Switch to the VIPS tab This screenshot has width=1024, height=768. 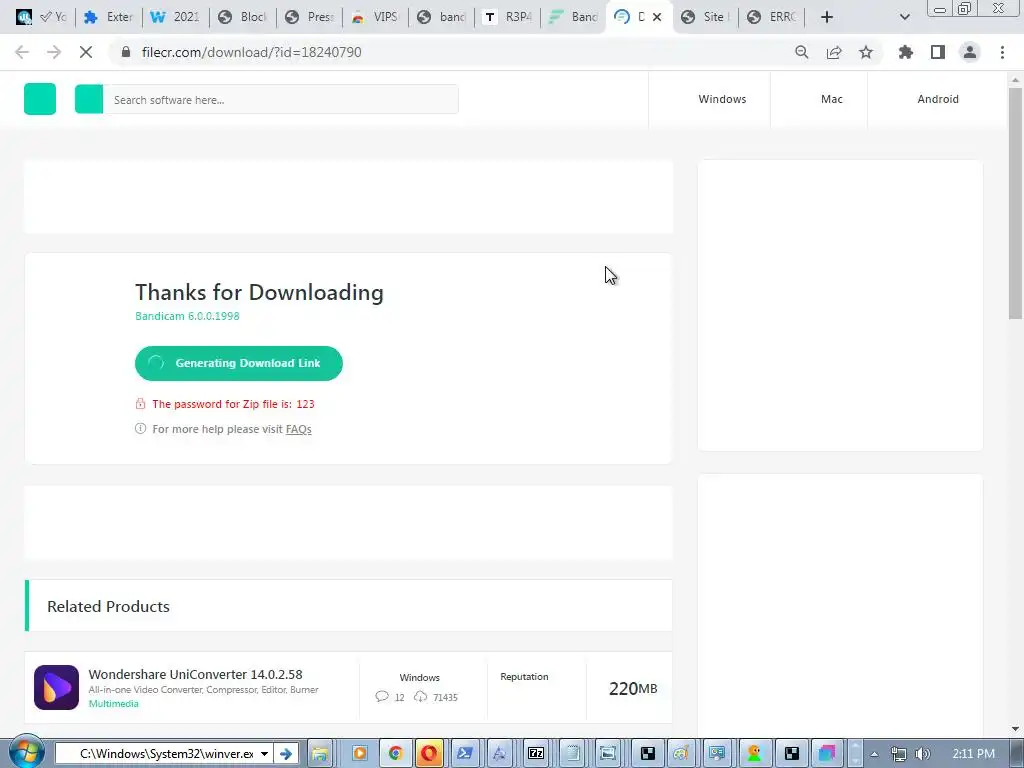pos(376,17)
